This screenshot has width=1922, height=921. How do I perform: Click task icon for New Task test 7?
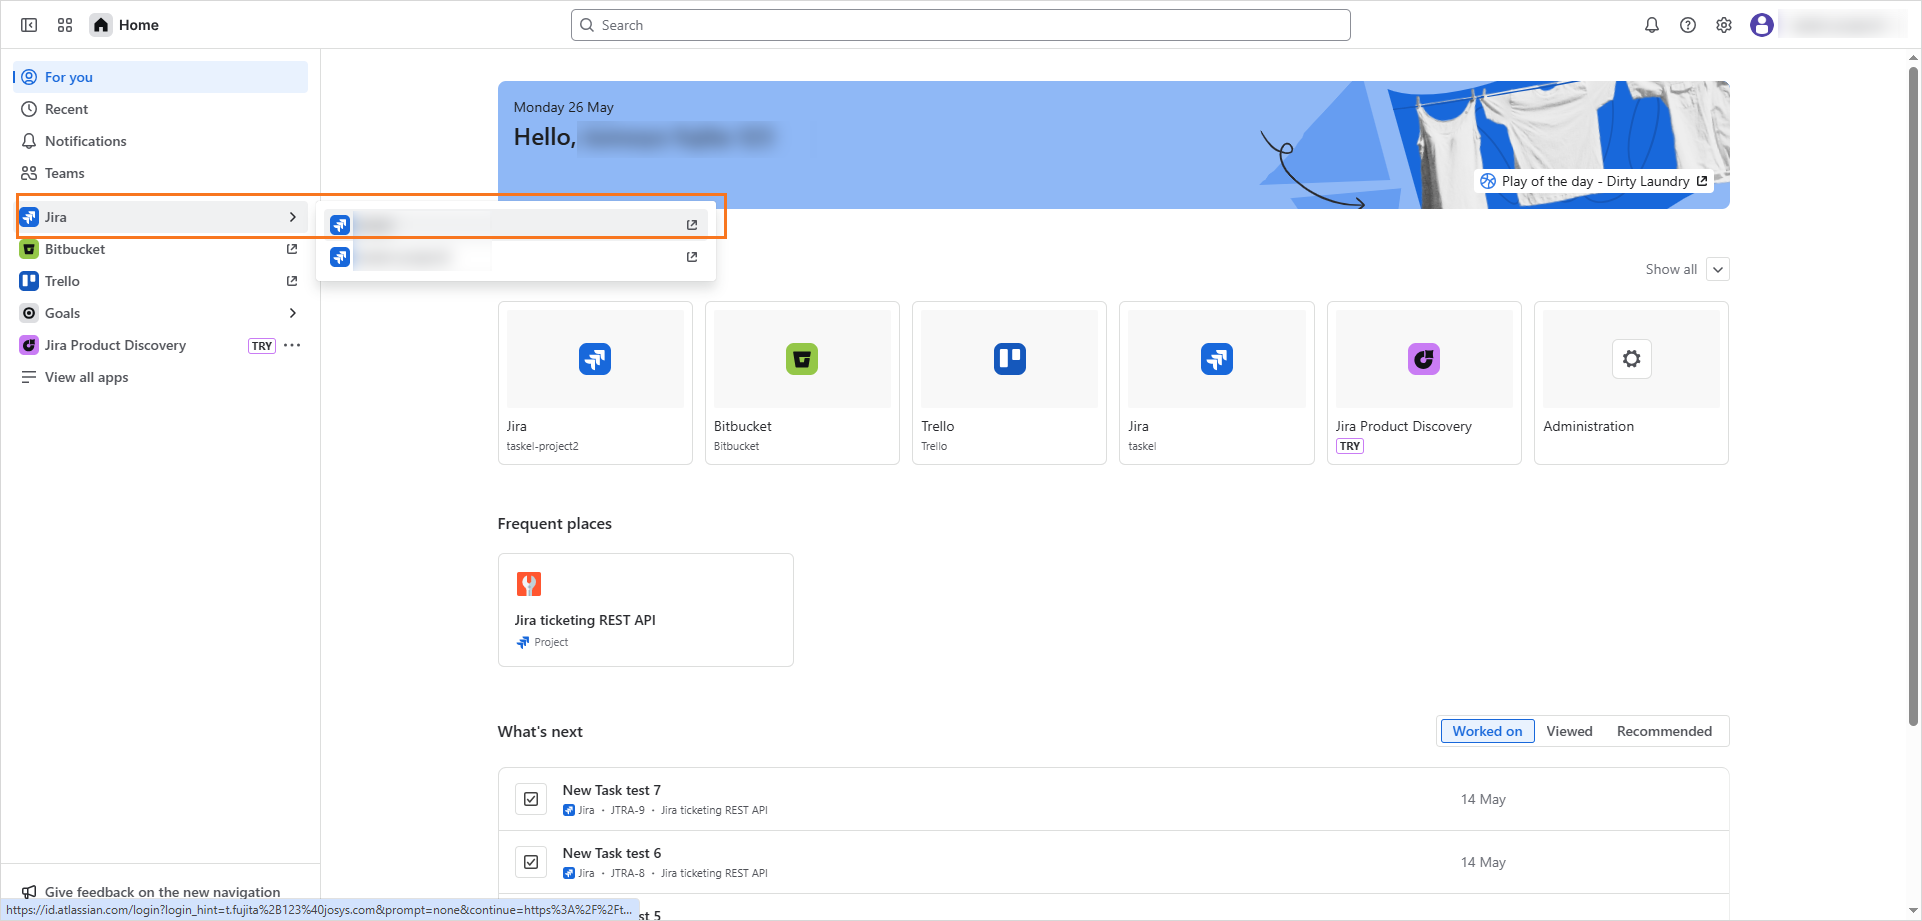coord(531,799)
